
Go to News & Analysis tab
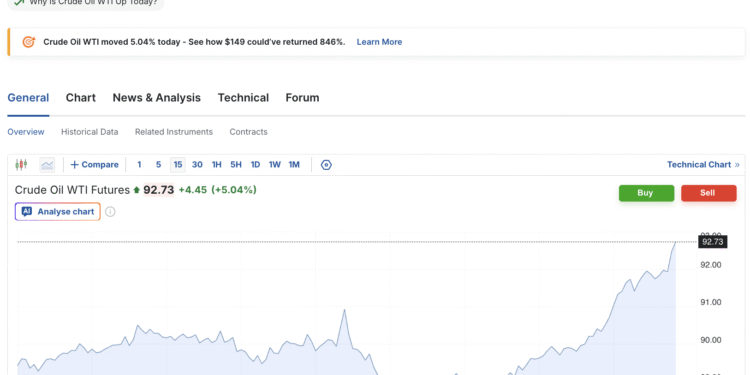tap(157, 98)
